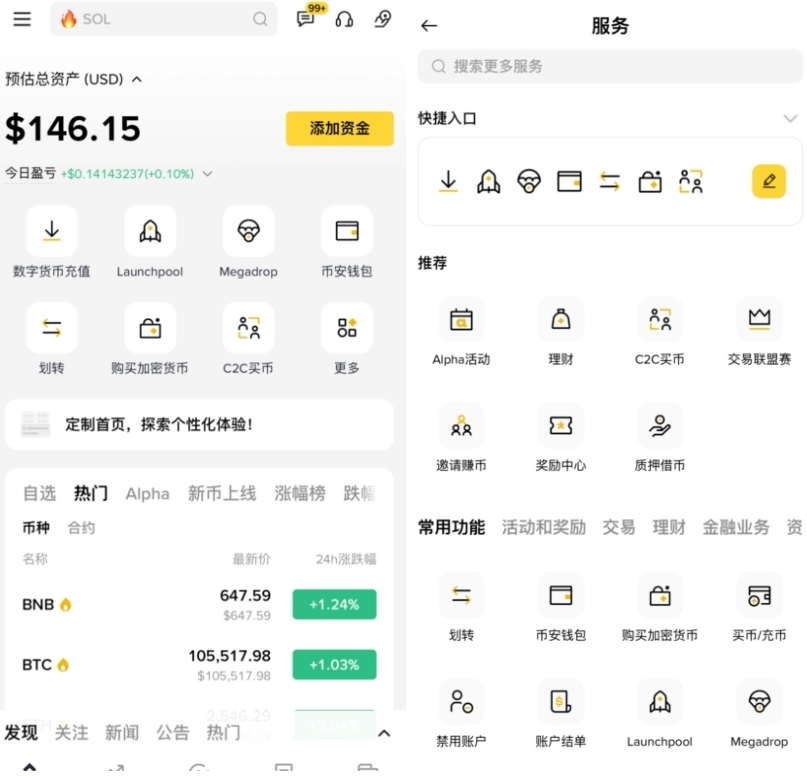Tap the deposit arrow icon in 快捷入口 bar
The height and width of the screenshot is (776, 807).
pos(448,181)
